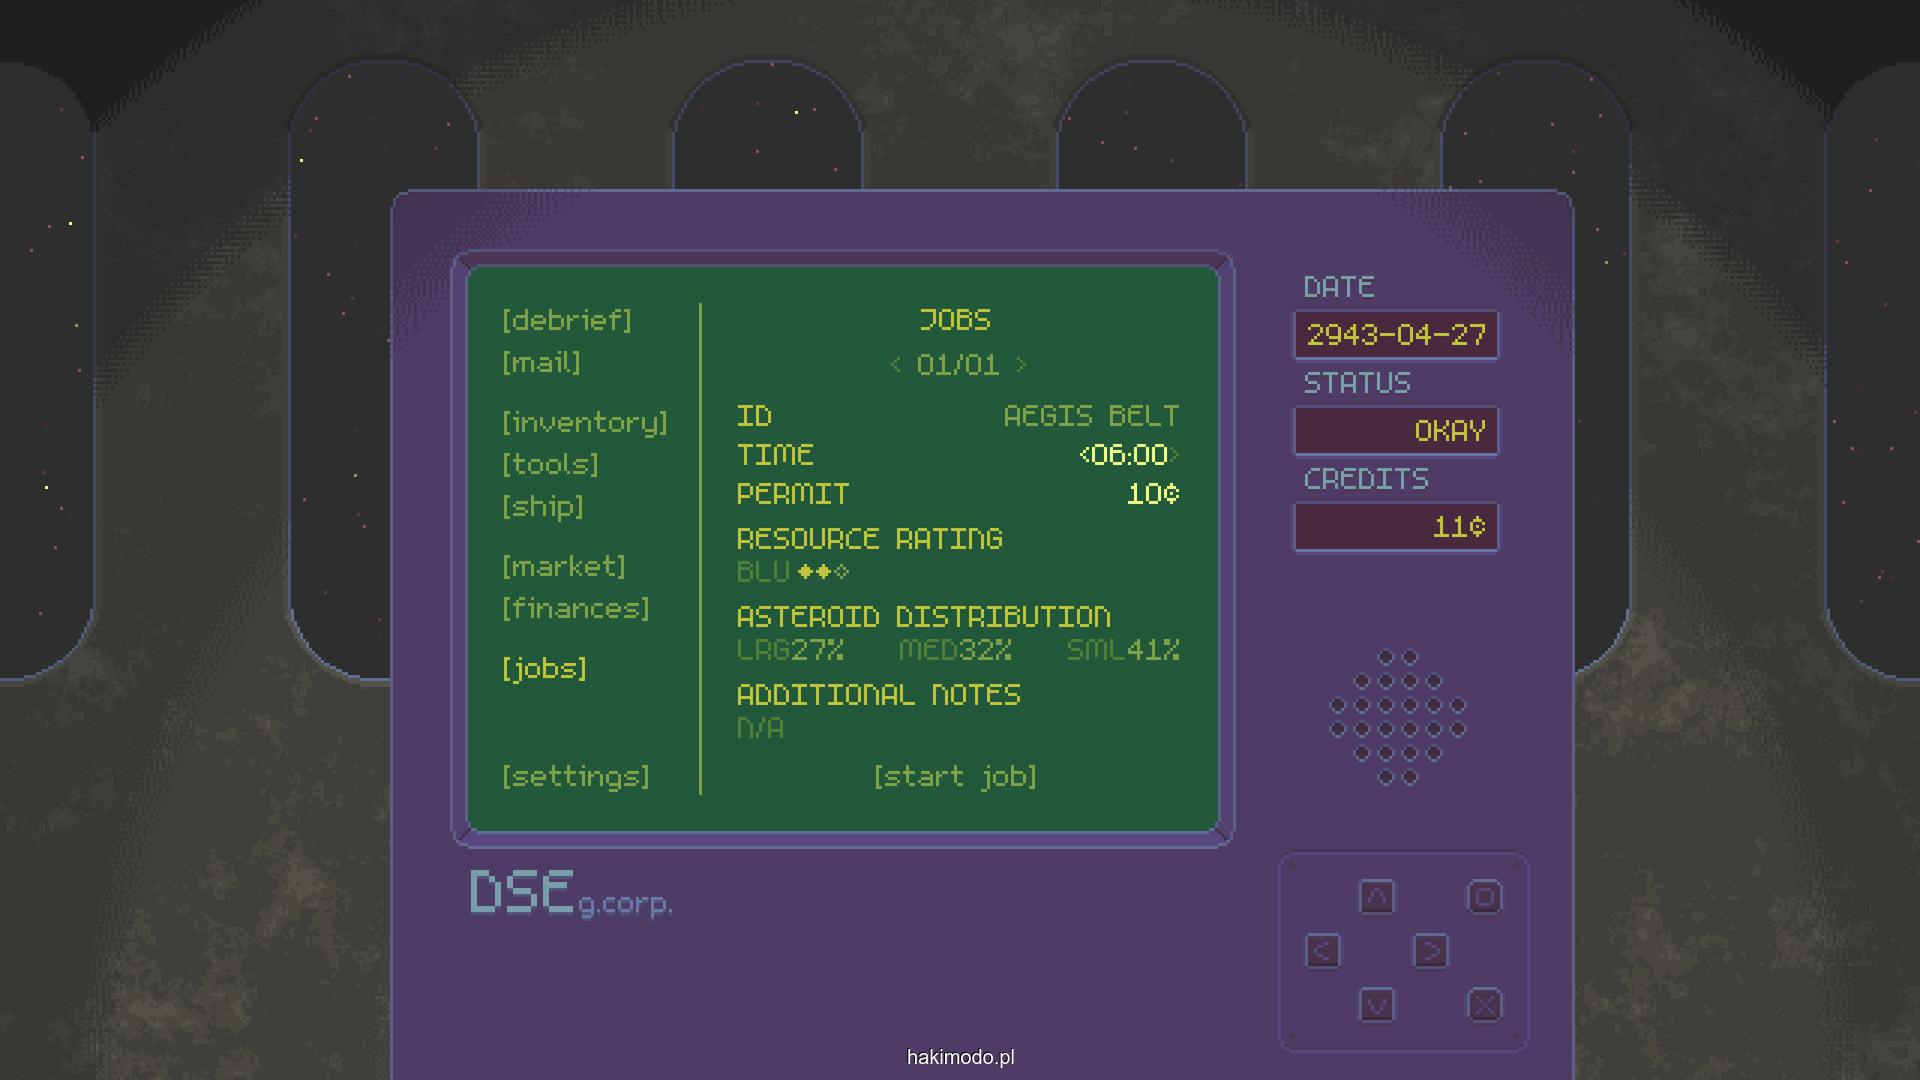The image size is (1920, 1080).
Task: Open the mail menu entry
Action: (x=541, y=362)
